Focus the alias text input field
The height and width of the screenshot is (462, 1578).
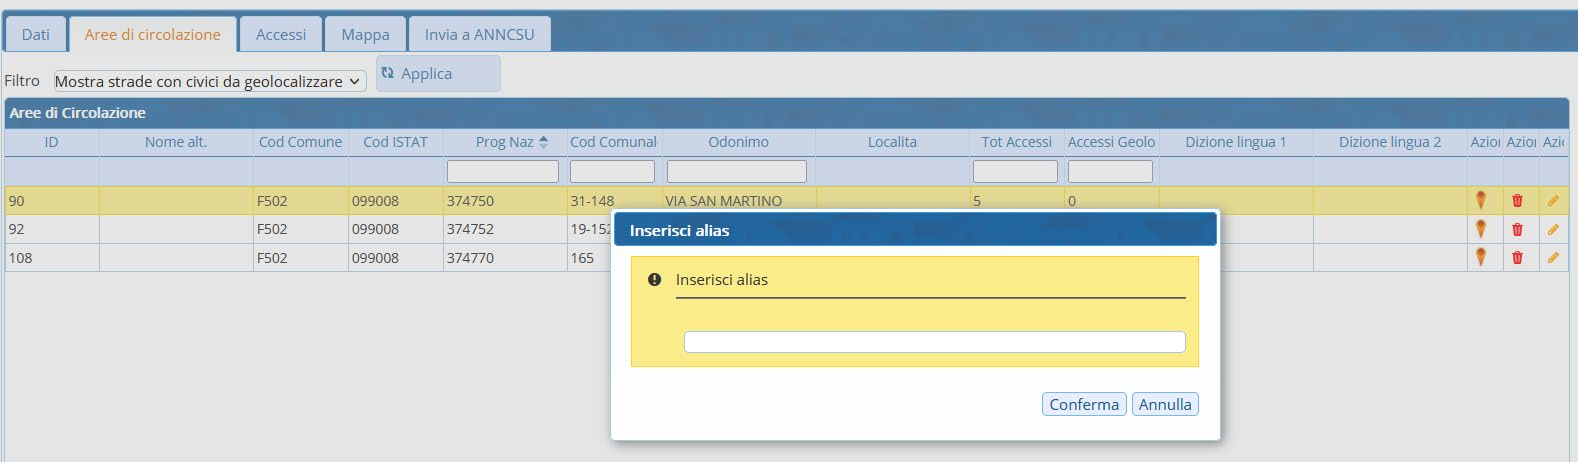(x=934, y=342)
